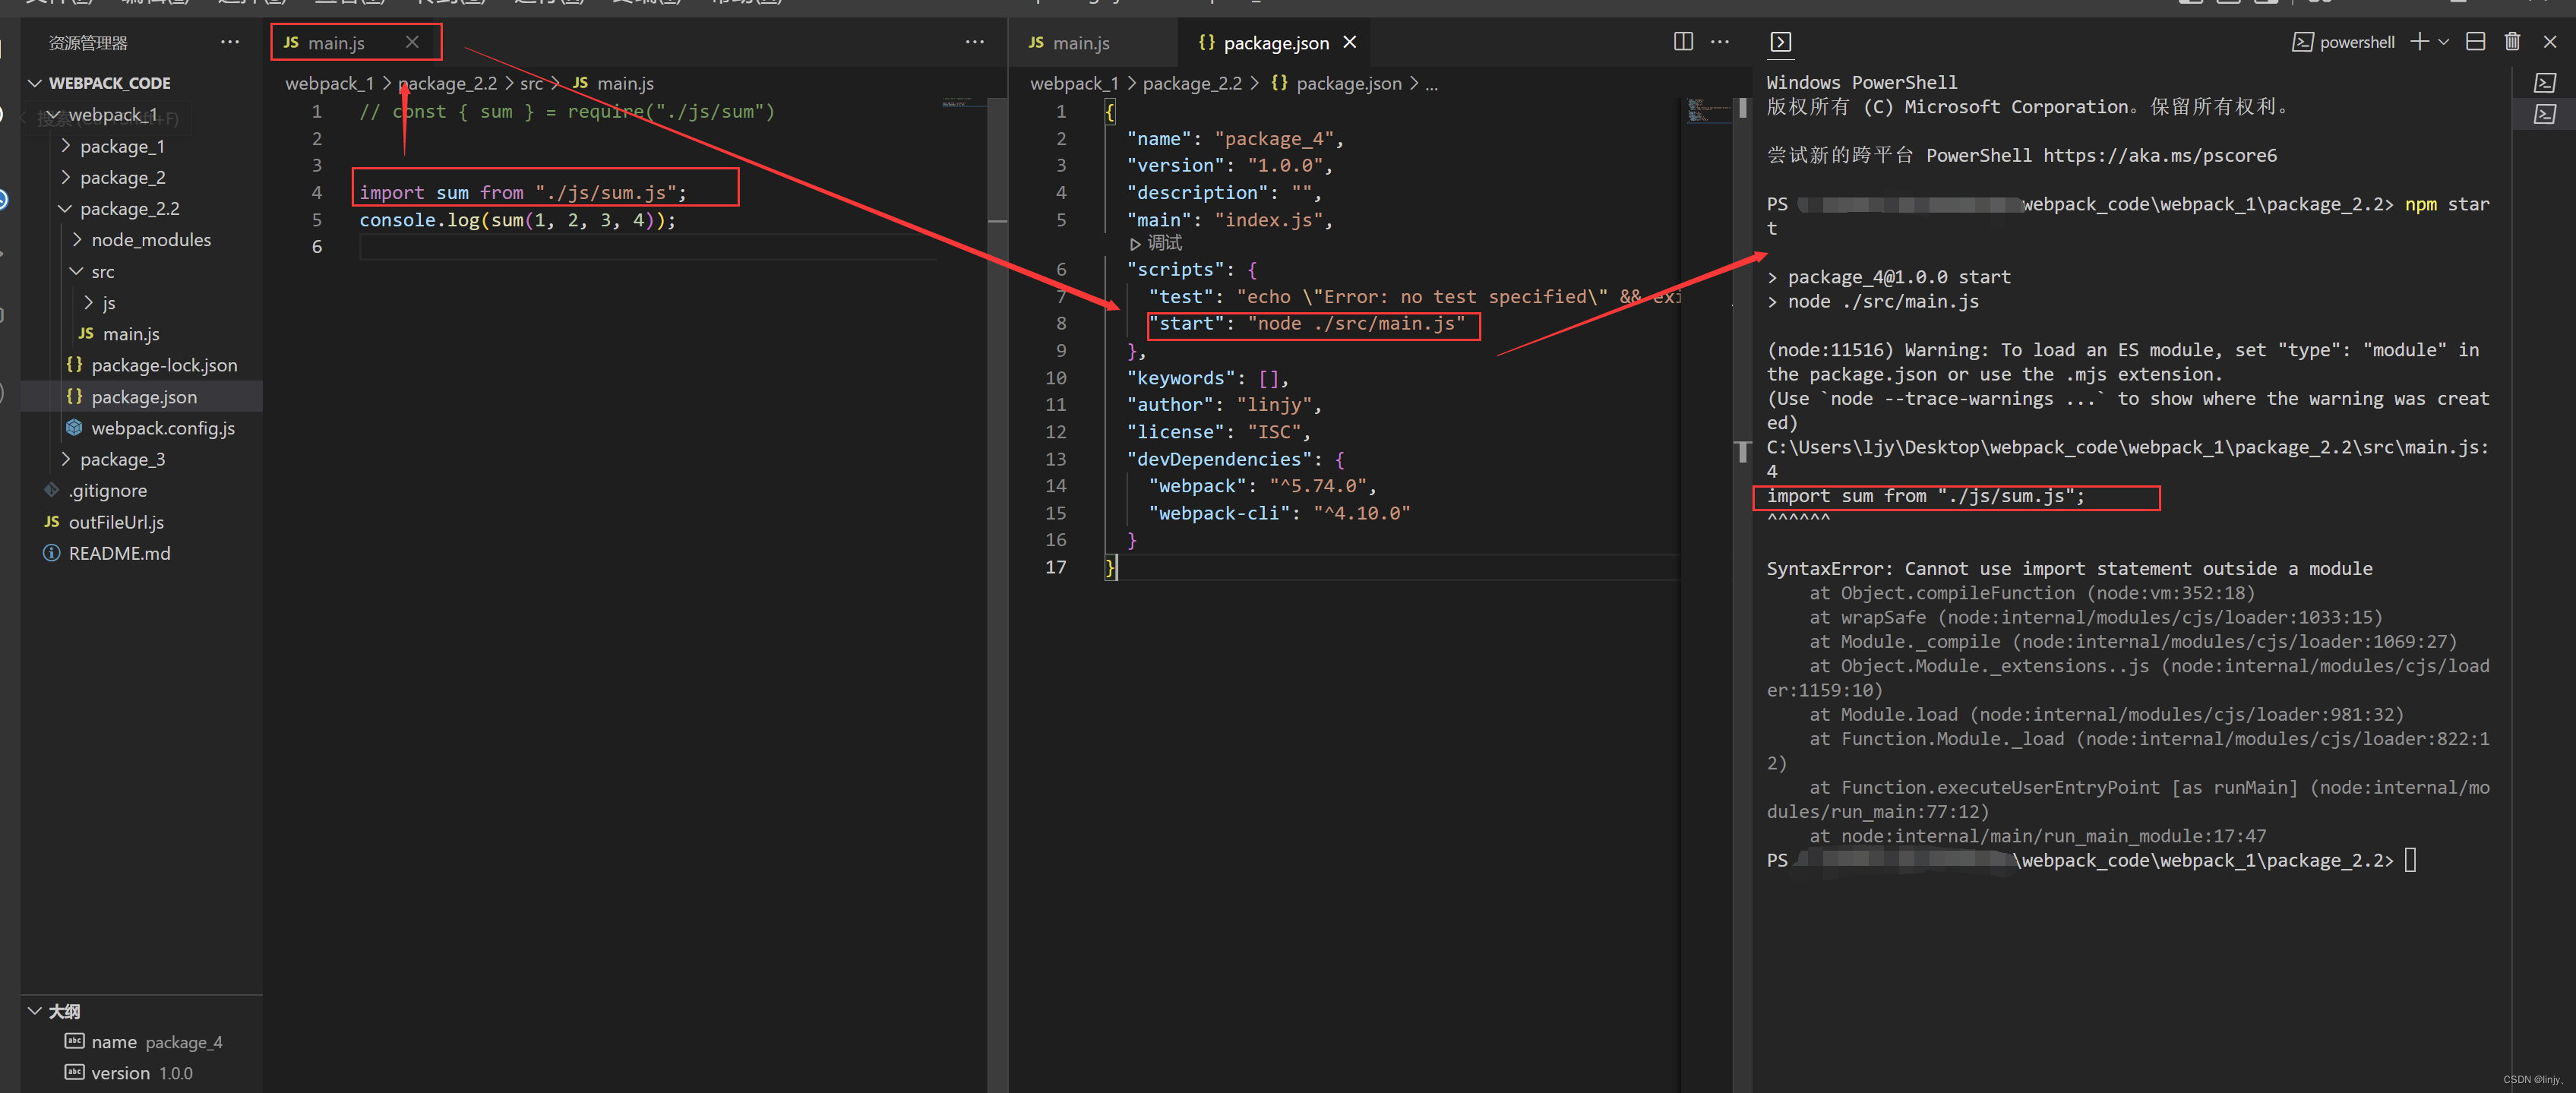Click src in main.js breadcrumb

[531, 83]
